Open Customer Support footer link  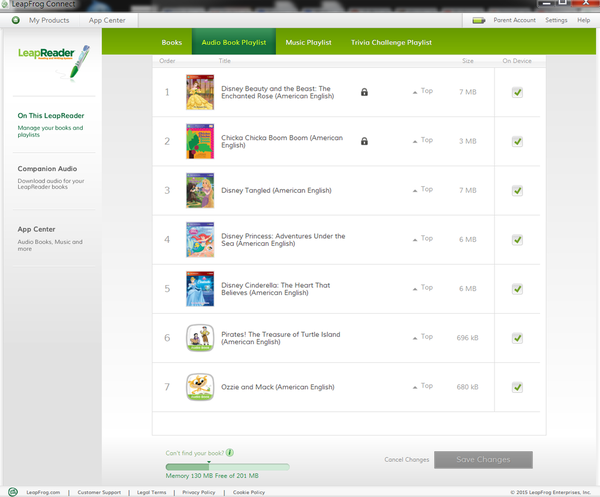99,492
